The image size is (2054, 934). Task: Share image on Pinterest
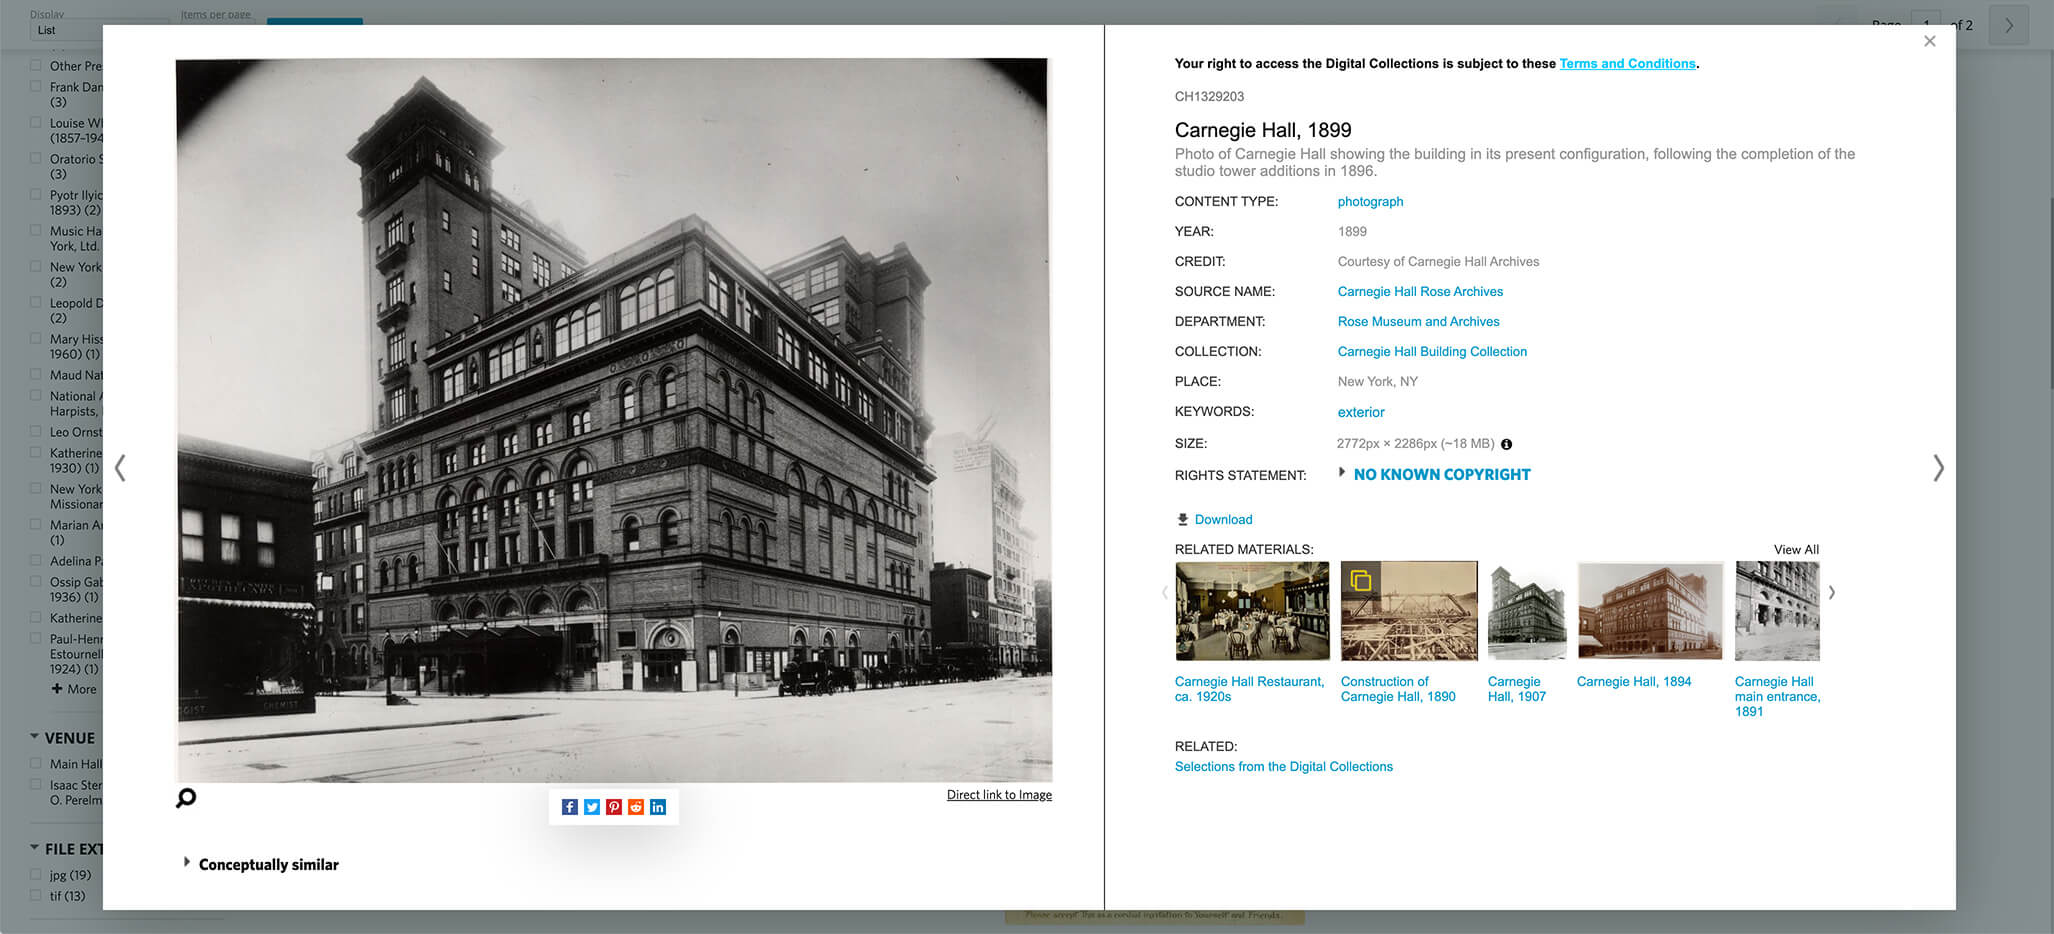pyautogui.click(x=614, y=807)
